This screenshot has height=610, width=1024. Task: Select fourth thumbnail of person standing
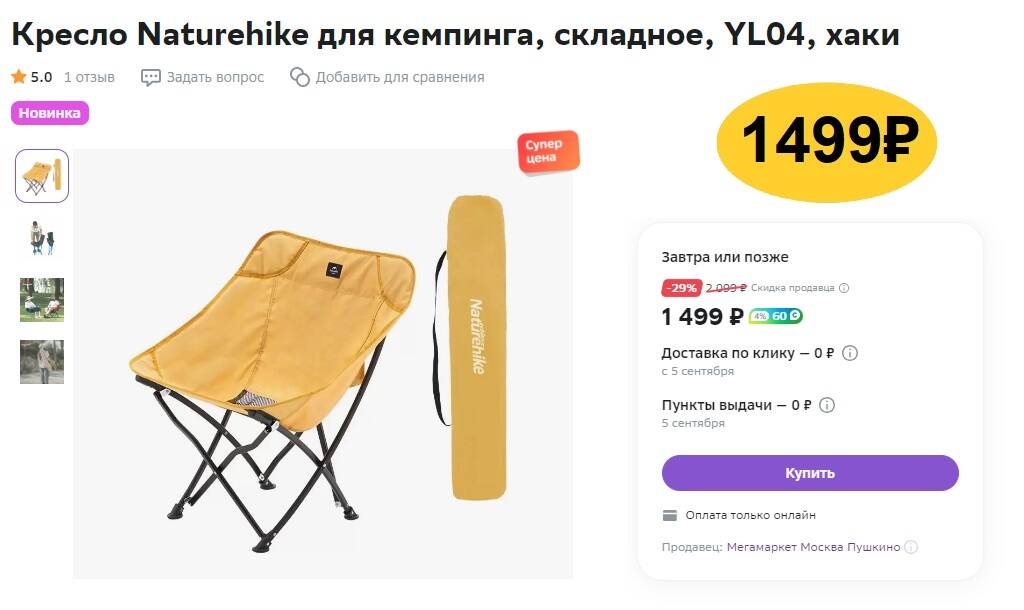pyautogui.click(x=42, y=362)
